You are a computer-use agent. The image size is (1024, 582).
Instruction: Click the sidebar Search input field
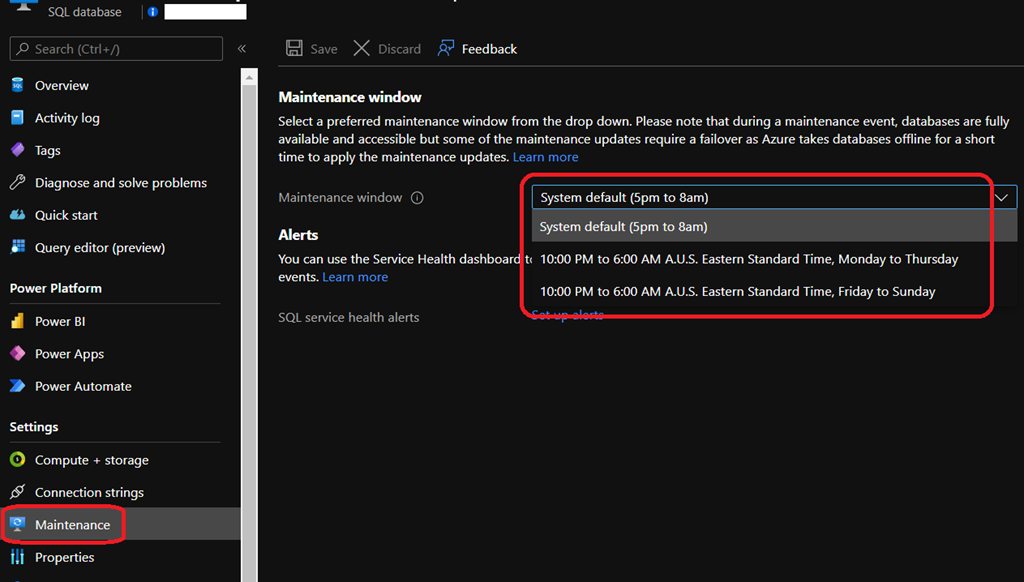117,49
